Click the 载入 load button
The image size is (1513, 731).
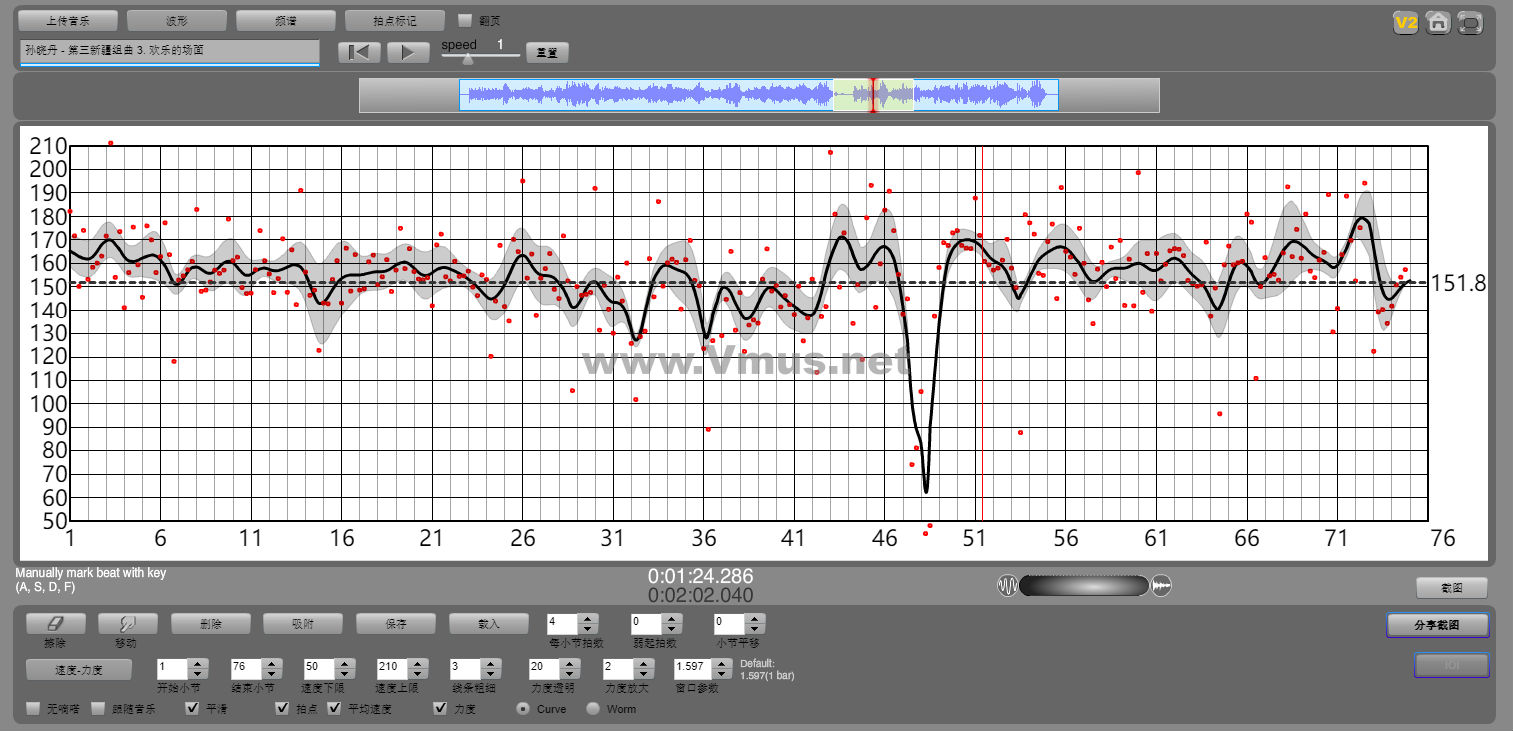pos(488,623)
